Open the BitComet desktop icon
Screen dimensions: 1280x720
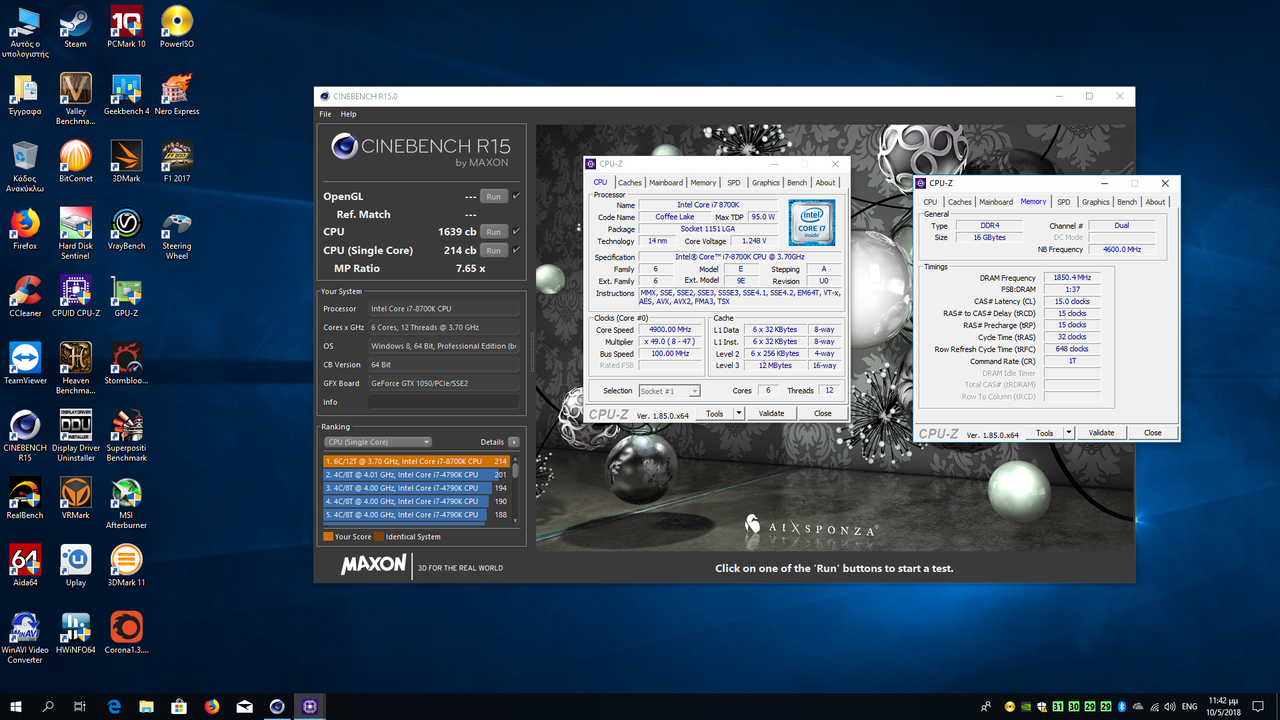pyautogui.click(x=75, y=161)
